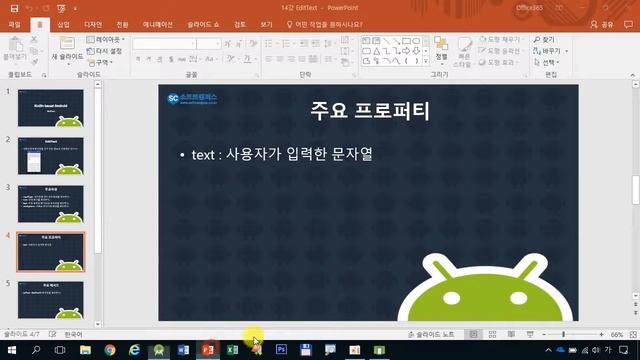The width and height of the screenshot is (640, 360).
Task: Click the Share (공유) button
Action: (x=602, y=24)
